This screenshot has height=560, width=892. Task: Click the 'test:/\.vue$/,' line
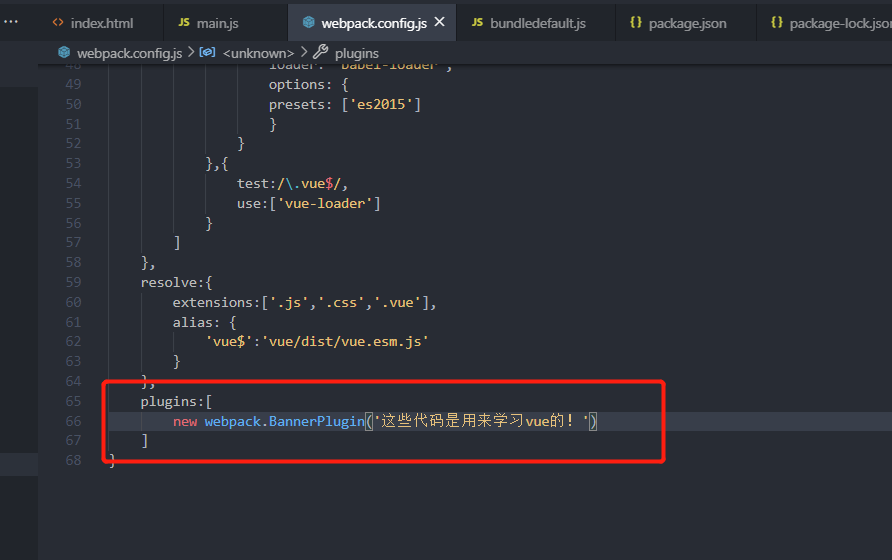pyautogui.click(x=292, y=184)
